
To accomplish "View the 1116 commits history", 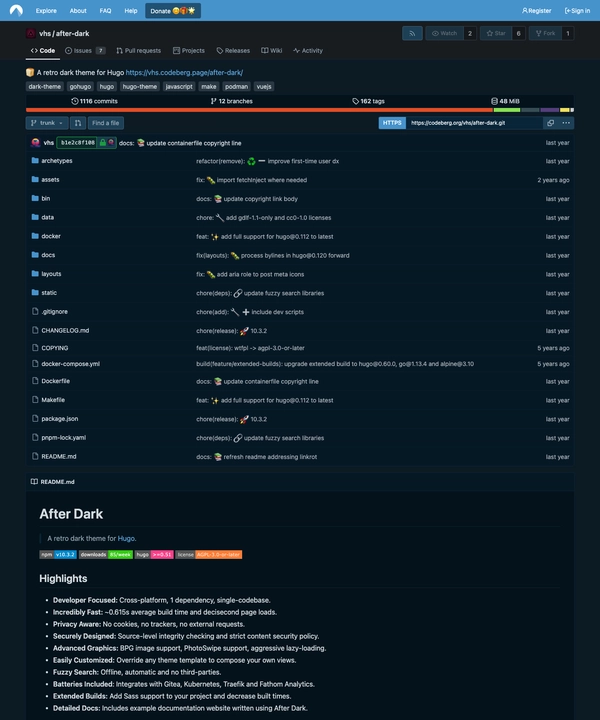I will point(94,101).
